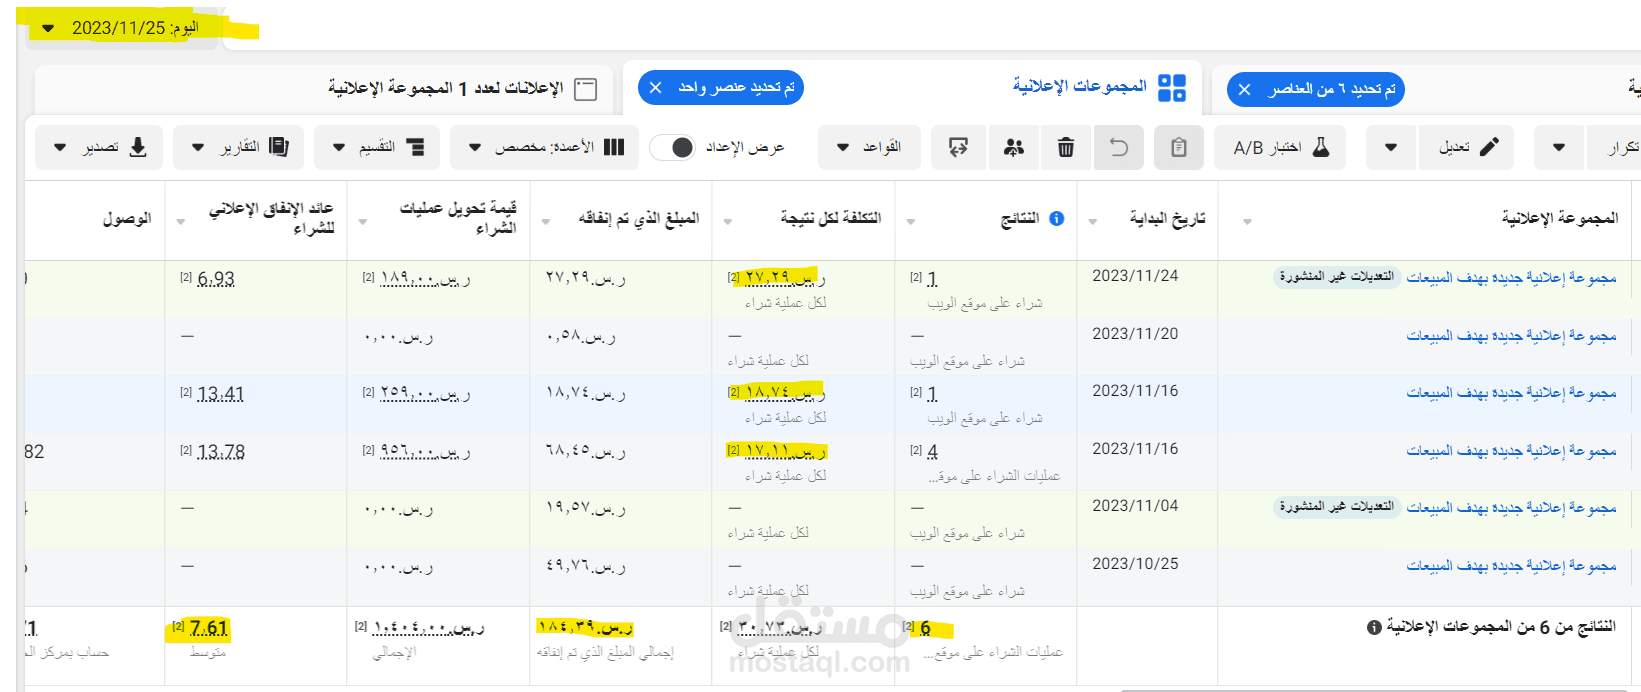
Task: Click results value 4 in table
Action: click(x=932, y=452)
